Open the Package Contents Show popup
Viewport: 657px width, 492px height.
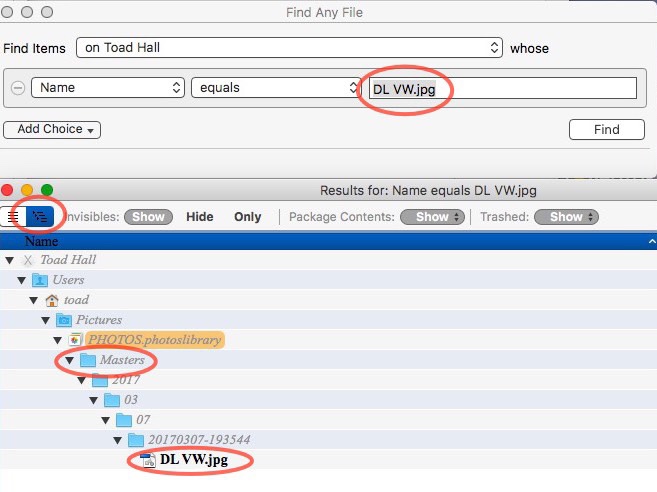(432, 217)
